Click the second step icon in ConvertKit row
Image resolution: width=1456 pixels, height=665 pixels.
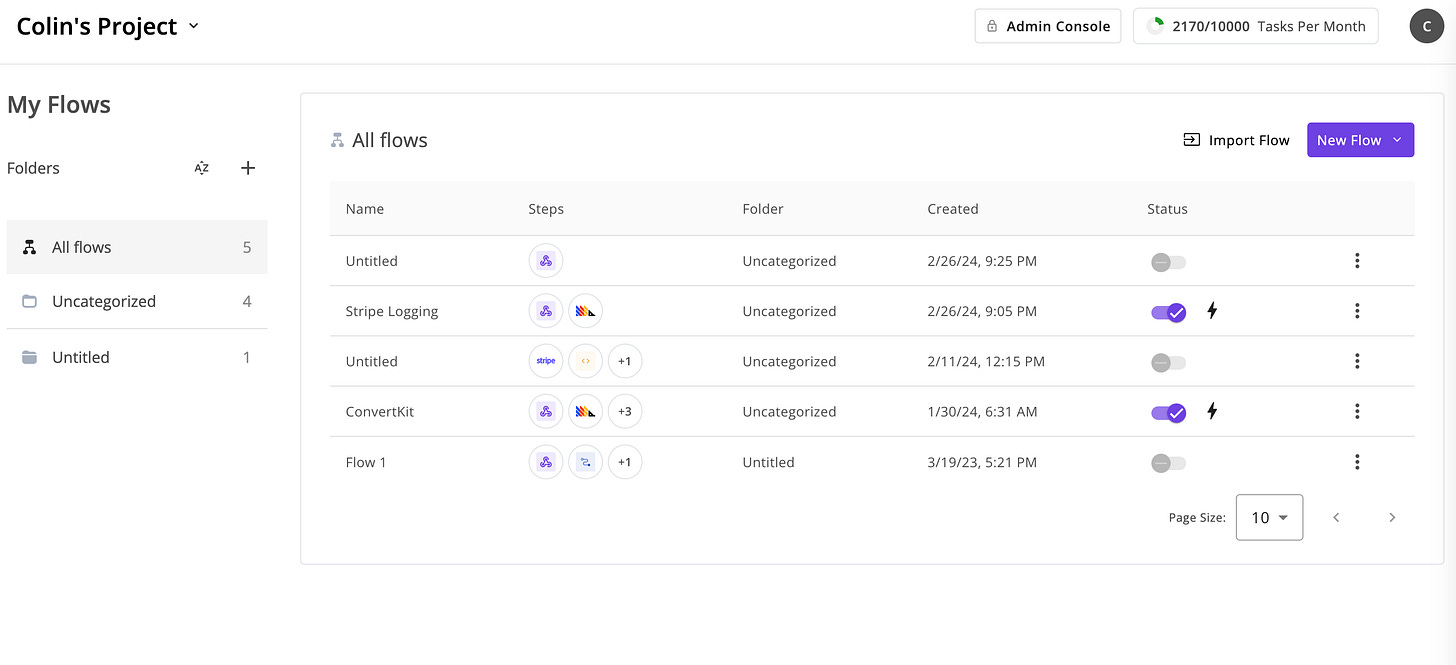click(586, 411)
